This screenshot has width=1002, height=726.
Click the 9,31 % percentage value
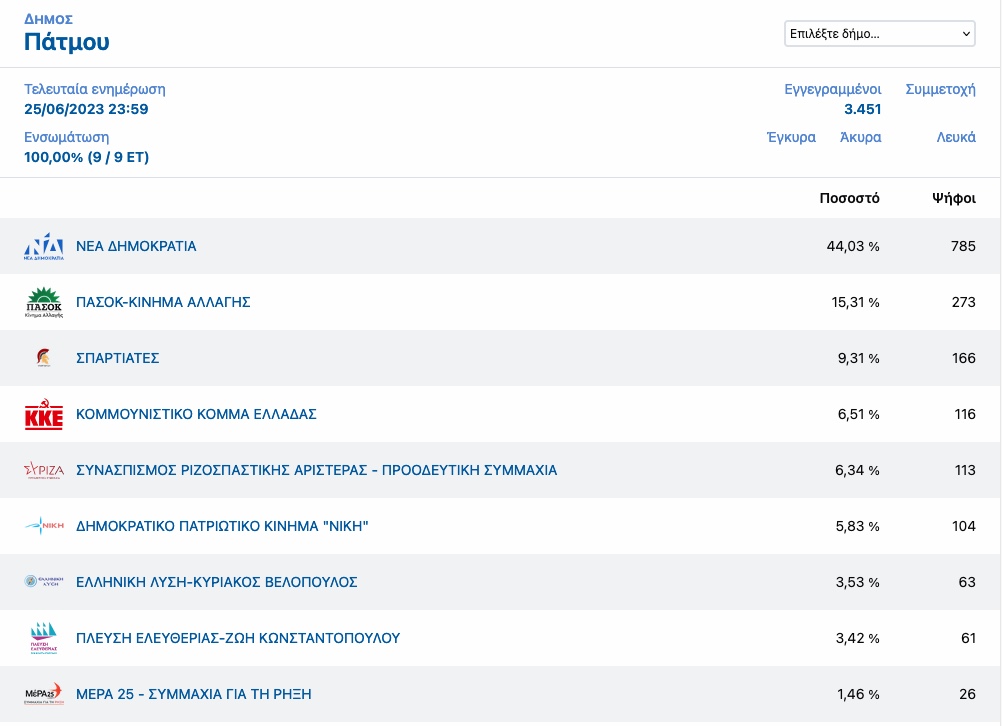click(x=859, y=359)
